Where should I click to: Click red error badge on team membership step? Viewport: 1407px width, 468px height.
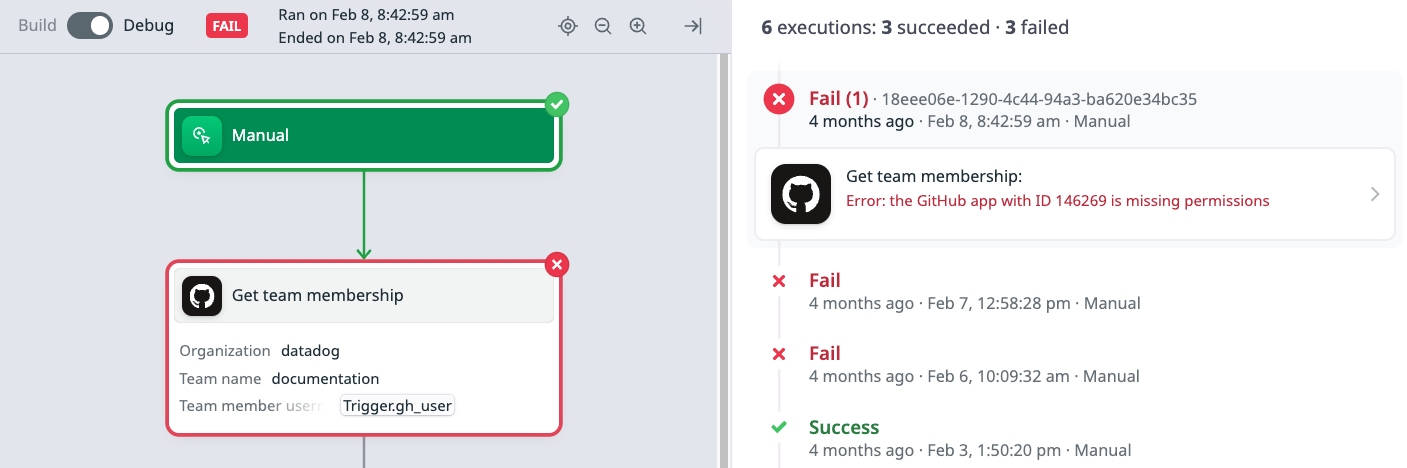tap(558, 264)
